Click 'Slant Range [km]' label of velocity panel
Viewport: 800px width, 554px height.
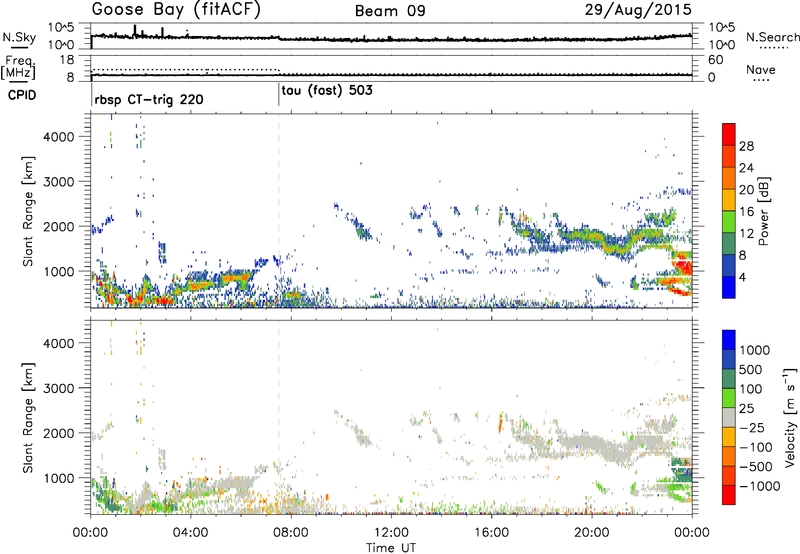click(x=28, y=418)
